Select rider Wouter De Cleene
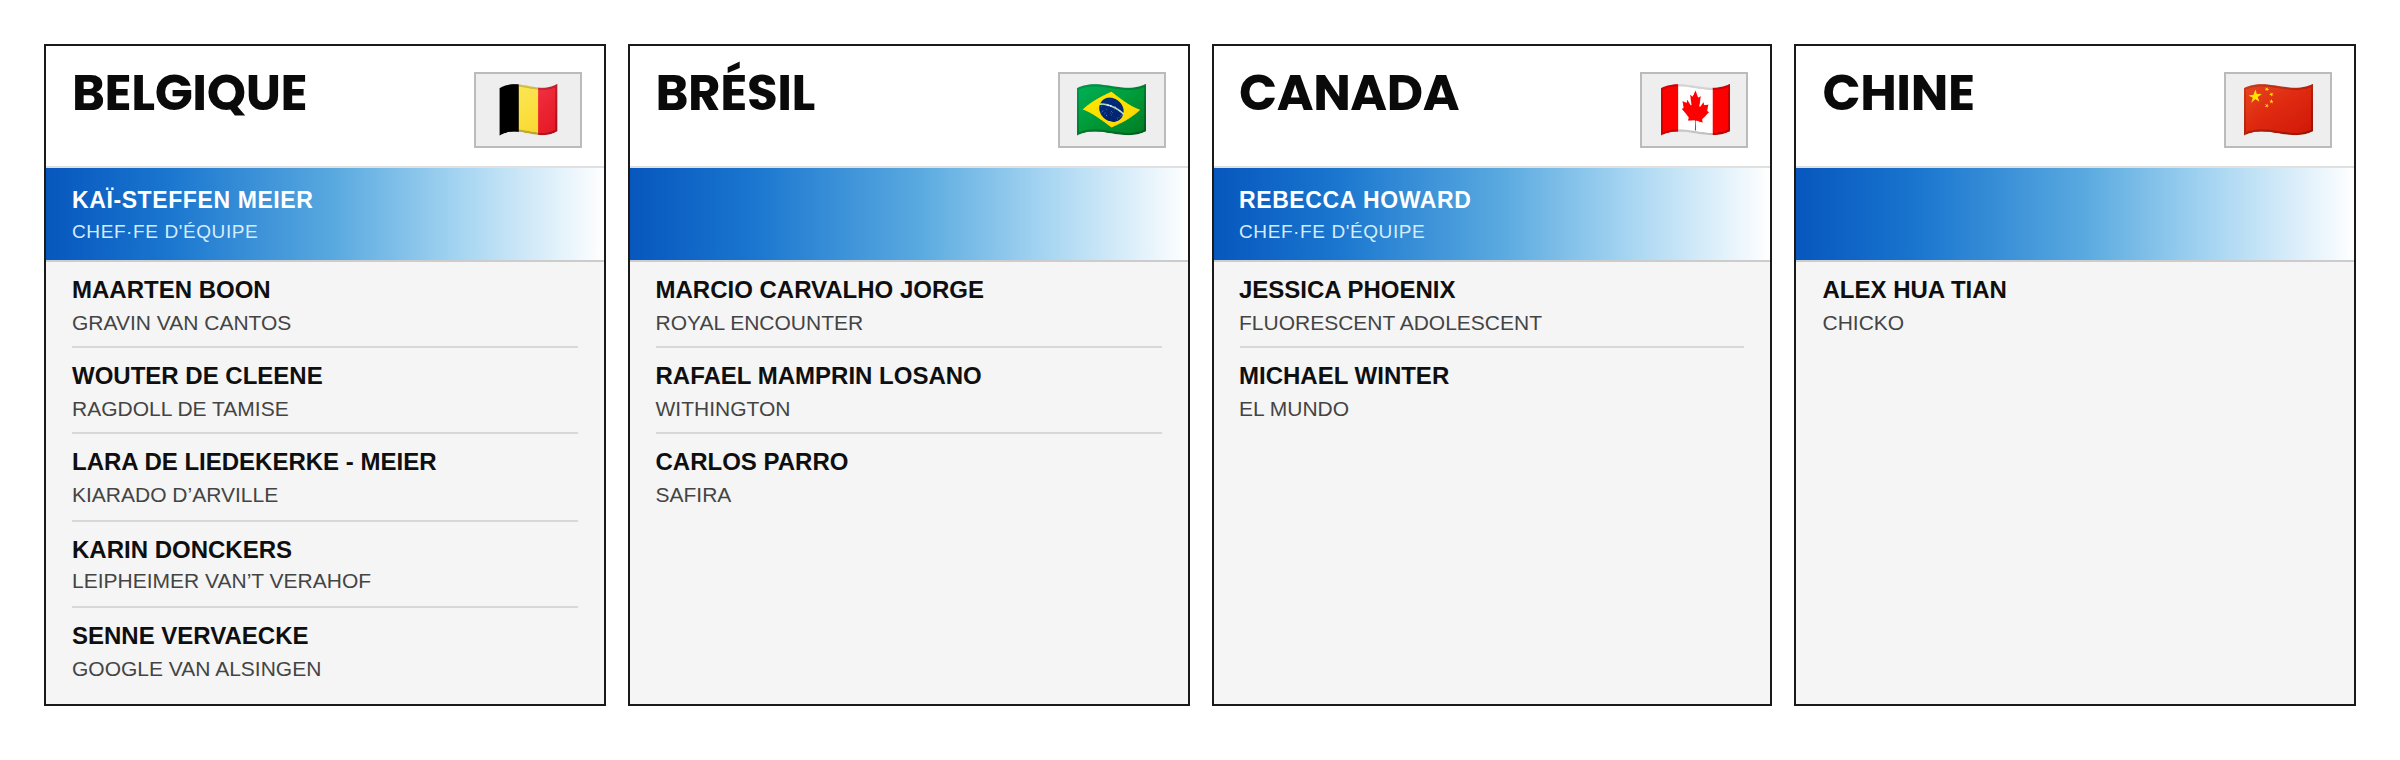2400x760 pixels. (325, 391)
